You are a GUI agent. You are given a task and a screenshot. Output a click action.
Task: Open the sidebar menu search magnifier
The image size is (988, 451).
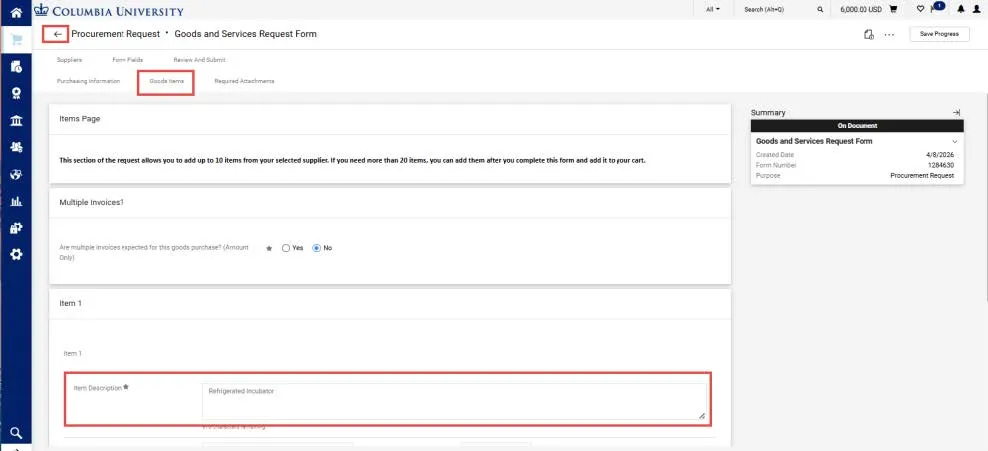point(16,433)
